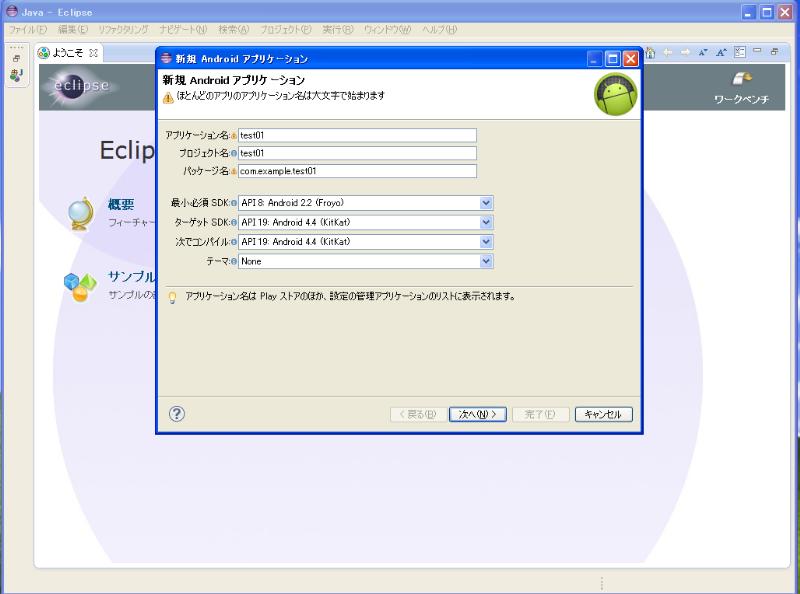
Task: Select the ようこそ tab
Action: pos(68,53)
